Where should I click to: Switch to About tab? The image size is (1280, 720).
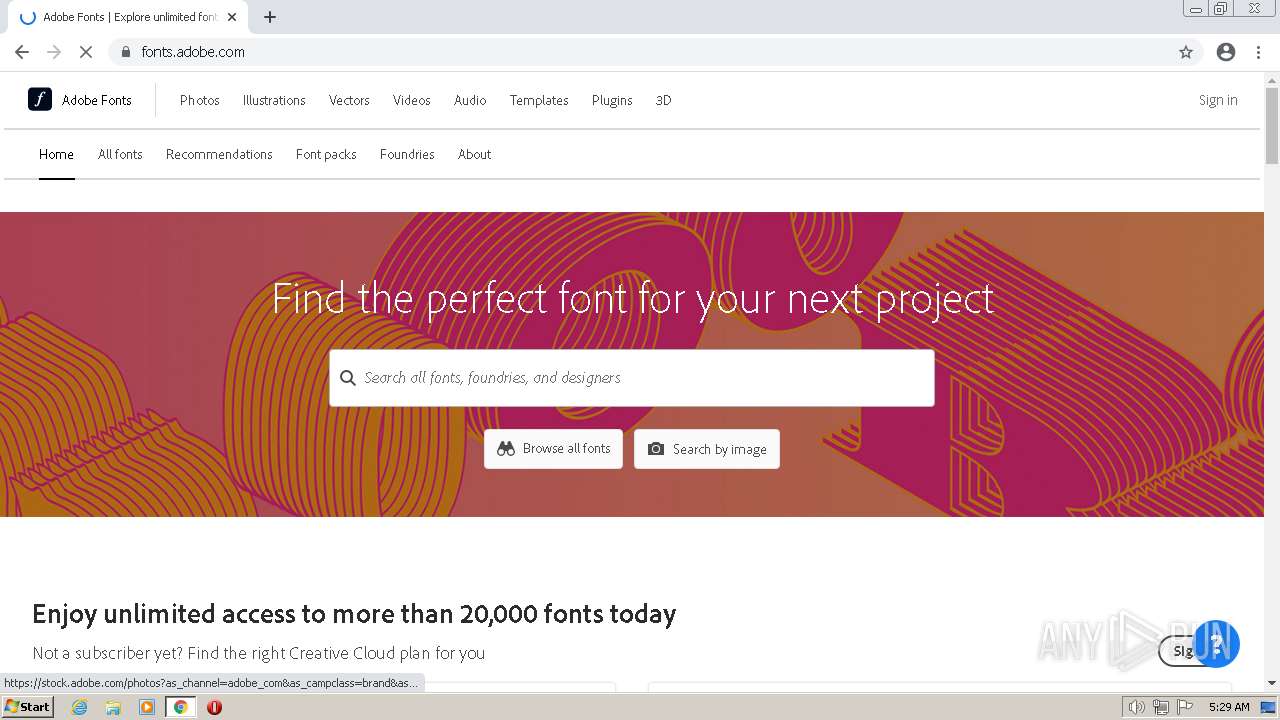[474, 154]
